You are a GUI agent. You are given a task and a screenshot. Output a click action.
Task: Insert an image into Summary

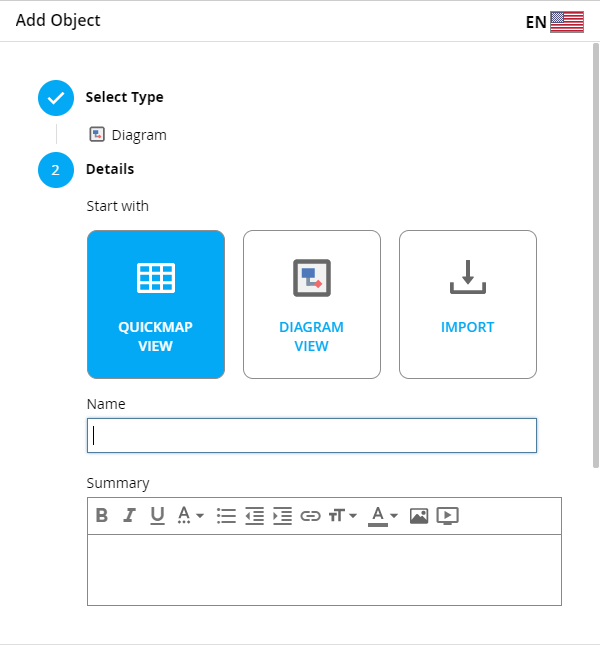[419, 516]
